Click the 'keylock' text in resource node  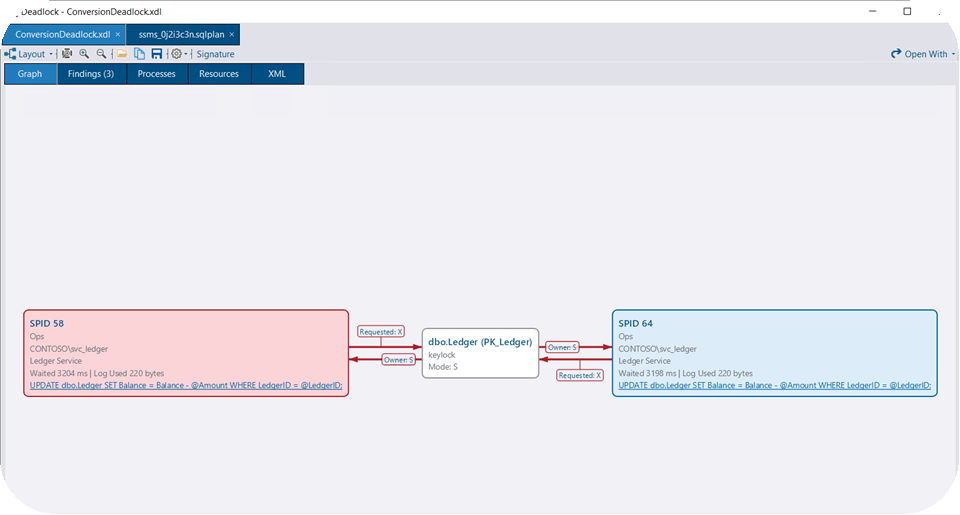(441, 355)
